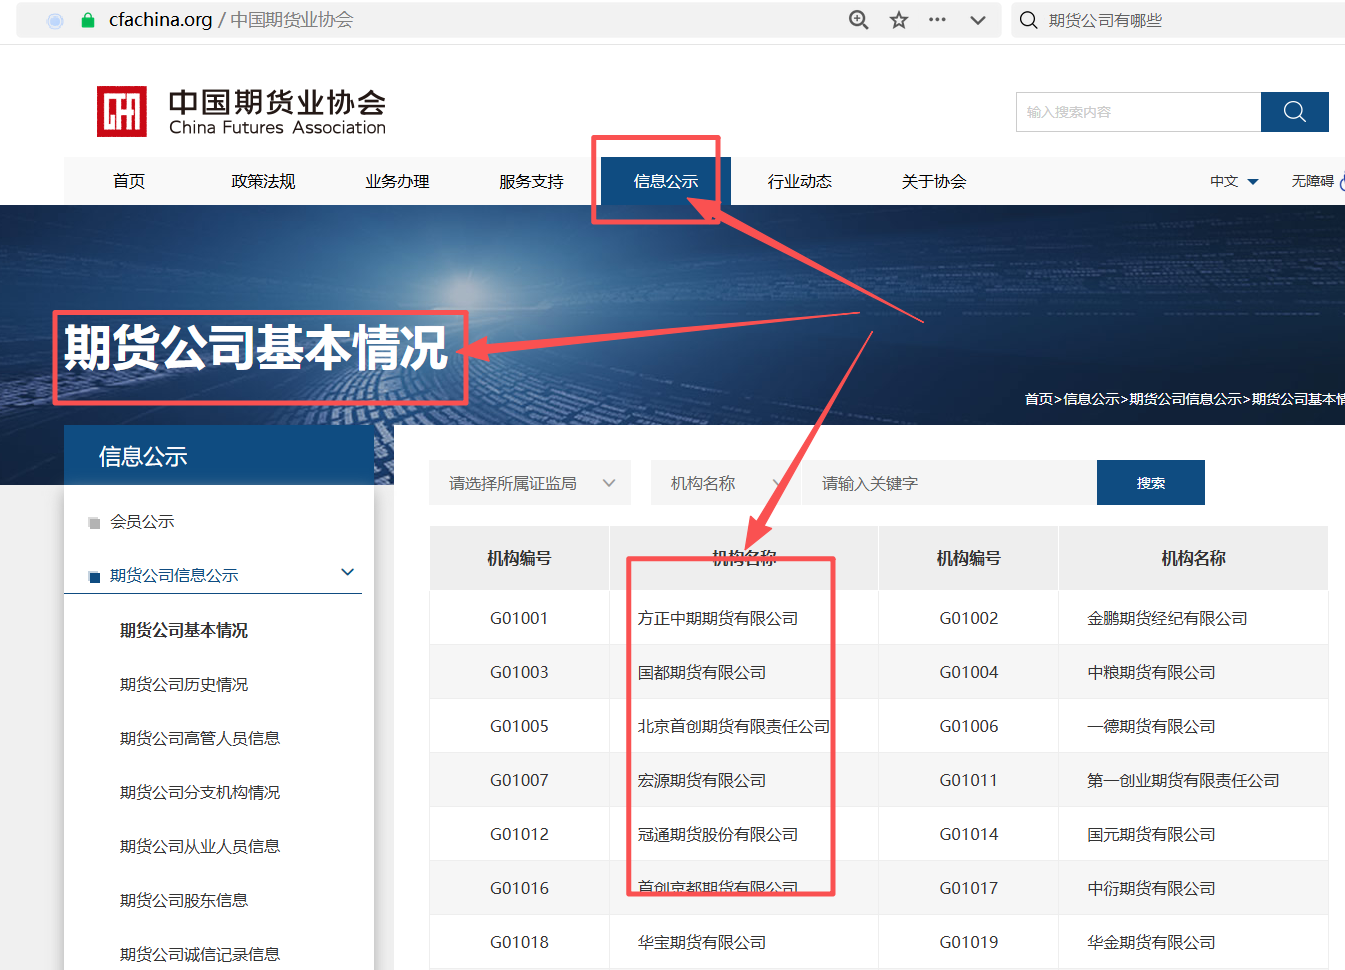Click the 请输入关键字 keyword input

coord(949,483)
